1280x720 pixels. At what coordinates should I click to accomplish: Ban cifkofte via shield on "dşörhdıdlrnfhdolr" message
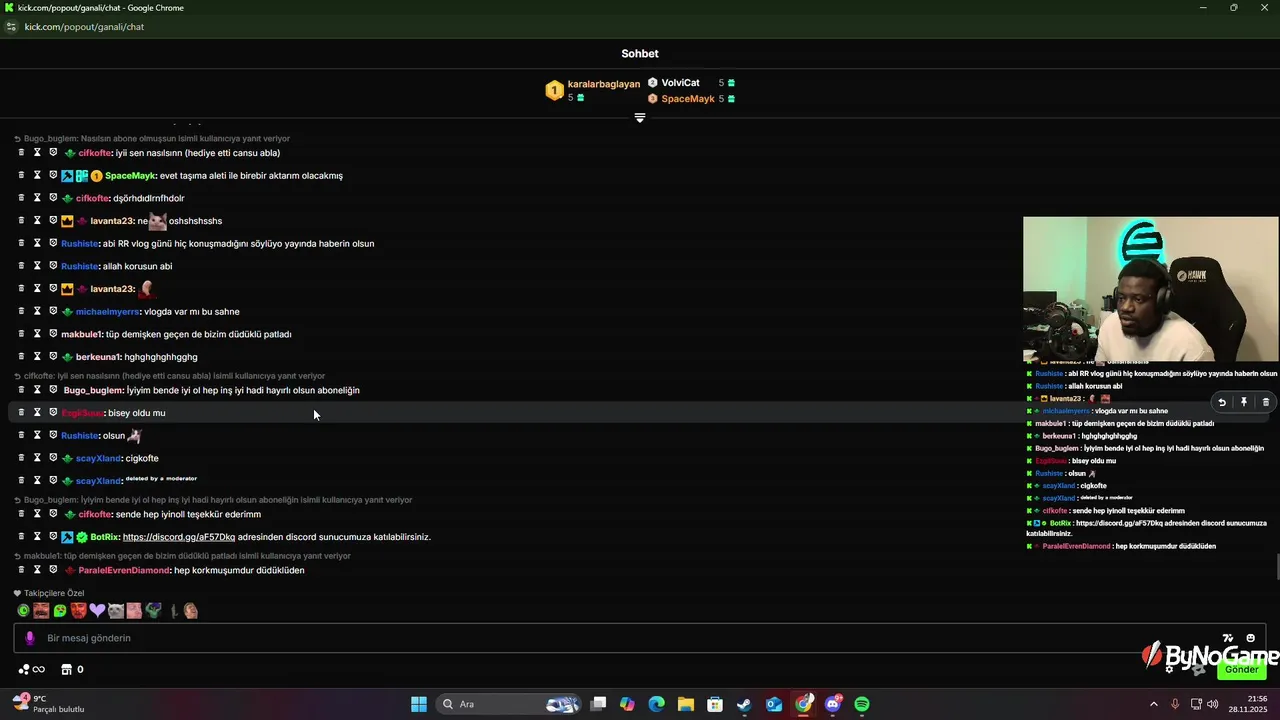click(x=53, y=198)
